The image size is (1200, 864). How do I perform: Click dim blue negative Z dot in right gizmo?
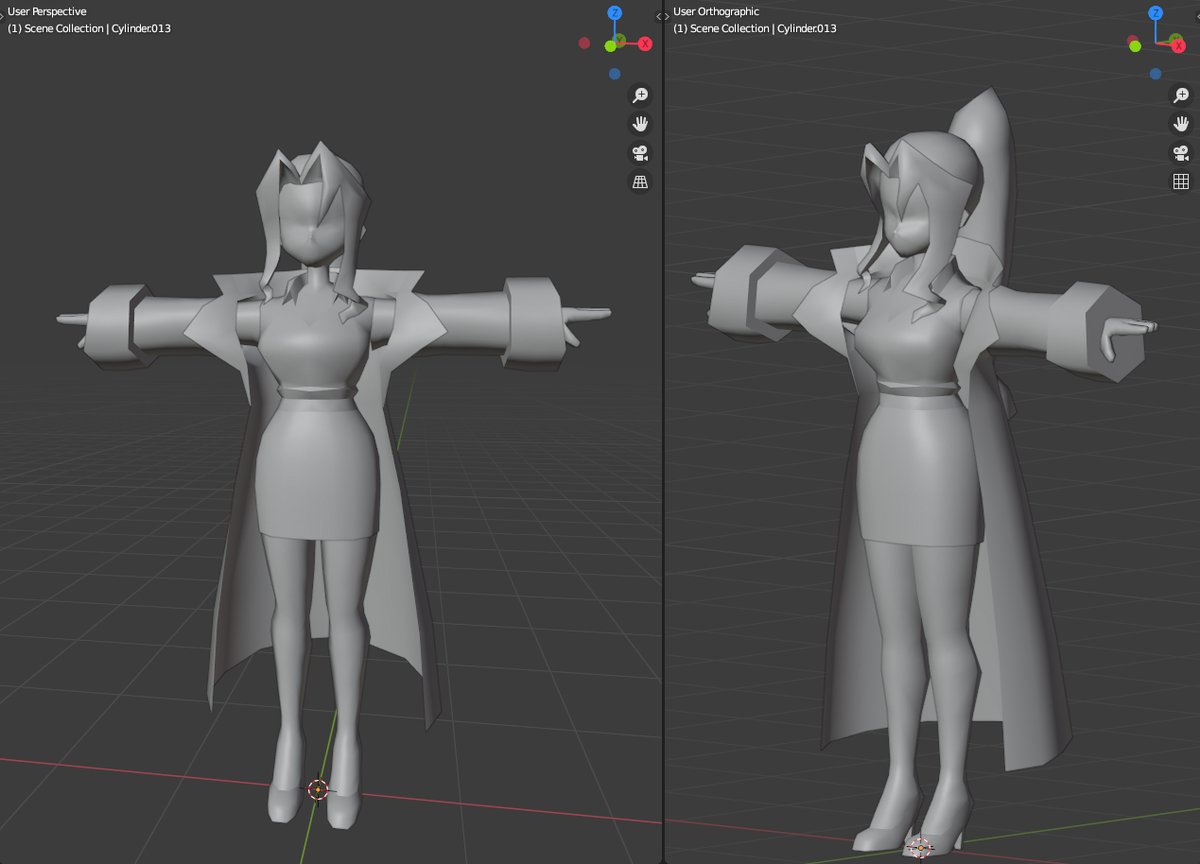click(1156, 74)
